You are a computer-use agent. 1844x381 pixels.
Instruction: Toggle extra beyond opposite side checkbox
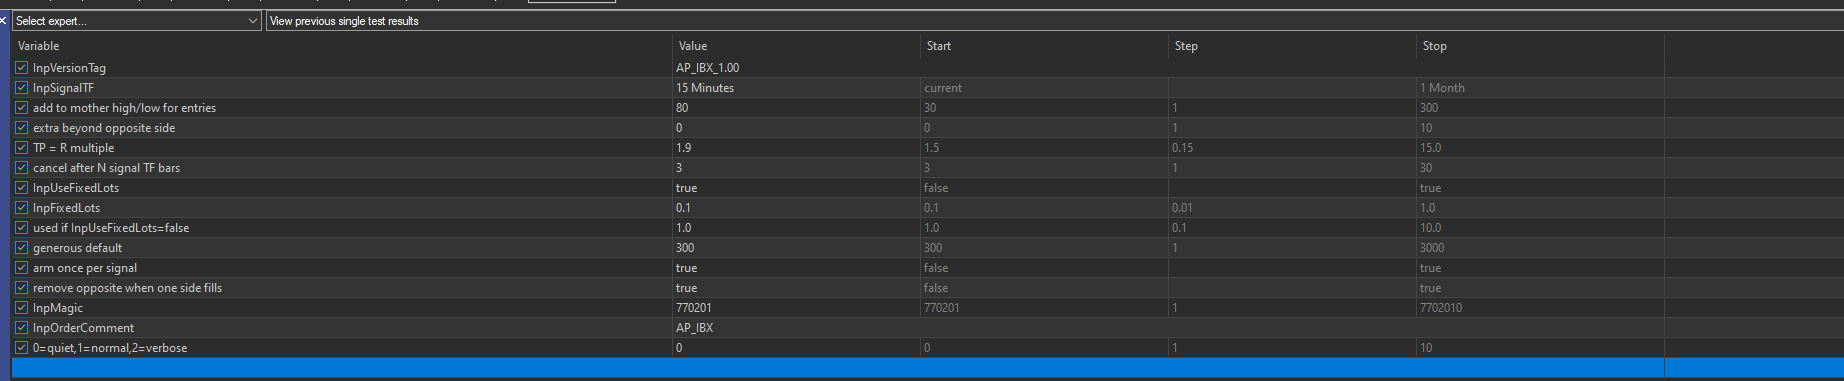point(22,128)
